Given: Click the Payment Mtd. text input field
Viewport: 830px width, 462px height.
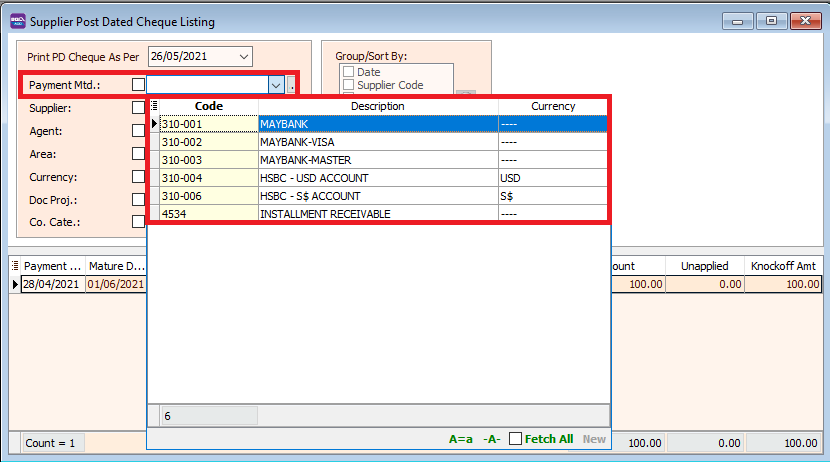Looking at the screenshot, I should tap(206, 86).
